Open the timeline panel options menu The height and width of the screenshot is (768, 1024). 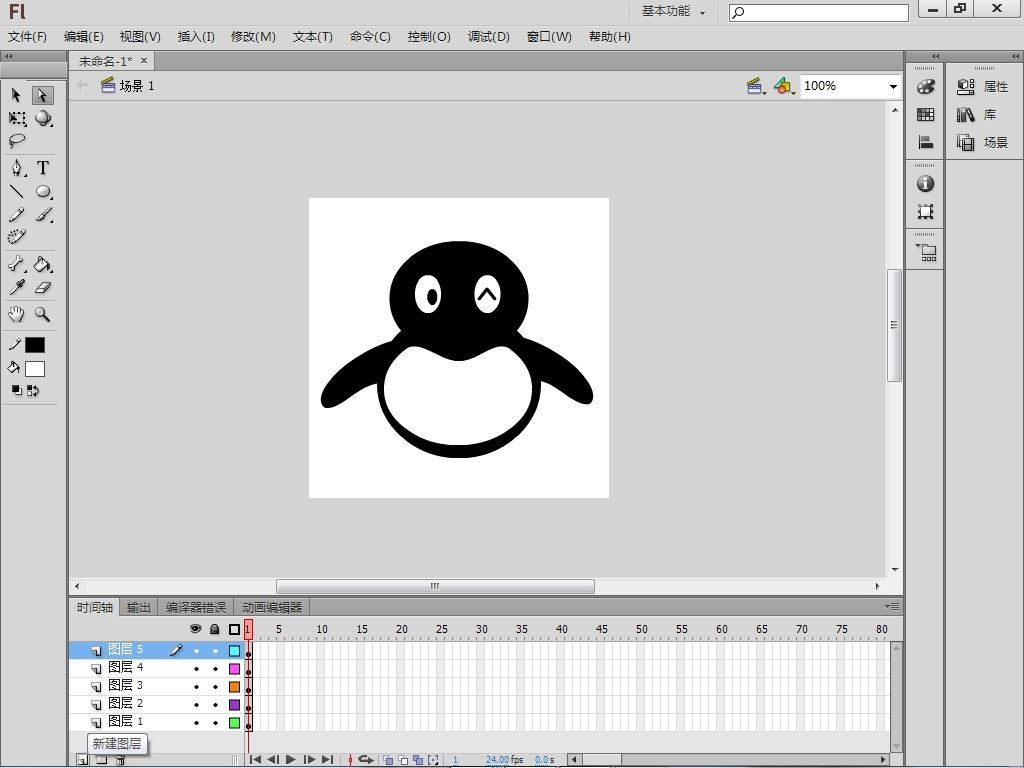point(892,607)
